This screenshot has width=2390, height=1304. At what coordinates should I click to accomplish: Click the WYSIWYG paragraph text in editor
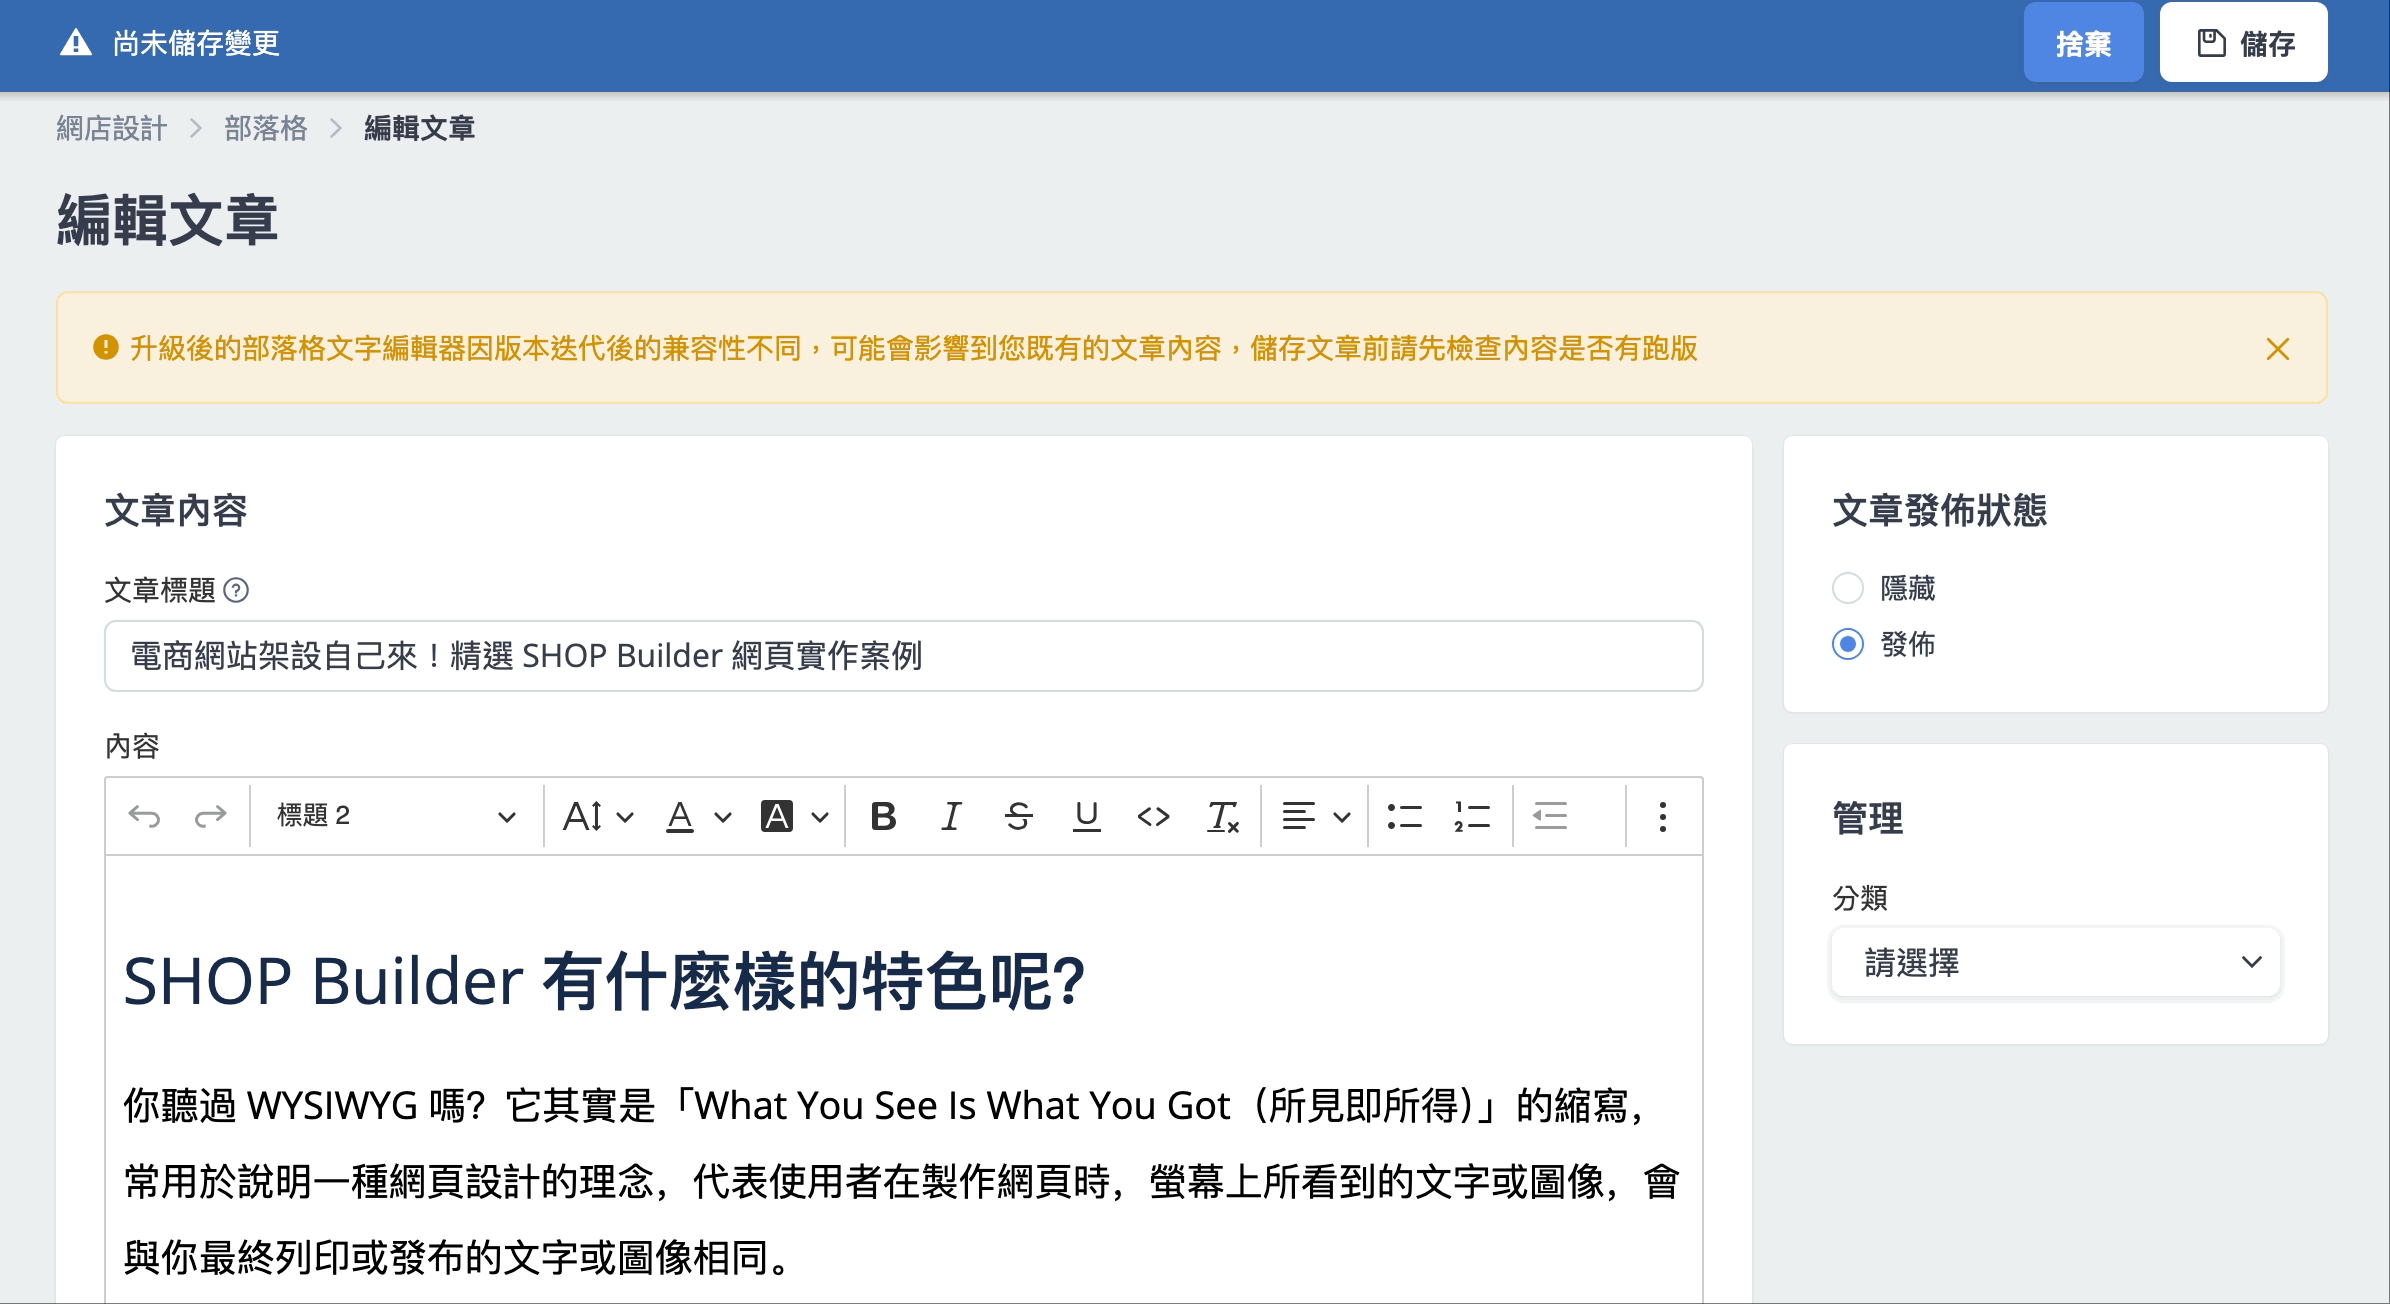[x=902, y=1181]
